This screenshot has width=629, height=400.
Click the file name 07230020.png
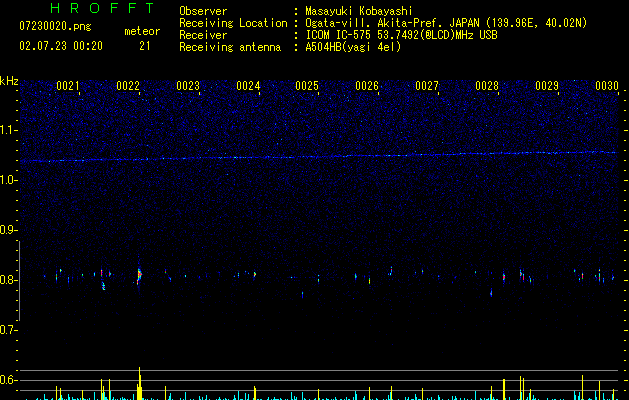[x=55, y=27]
